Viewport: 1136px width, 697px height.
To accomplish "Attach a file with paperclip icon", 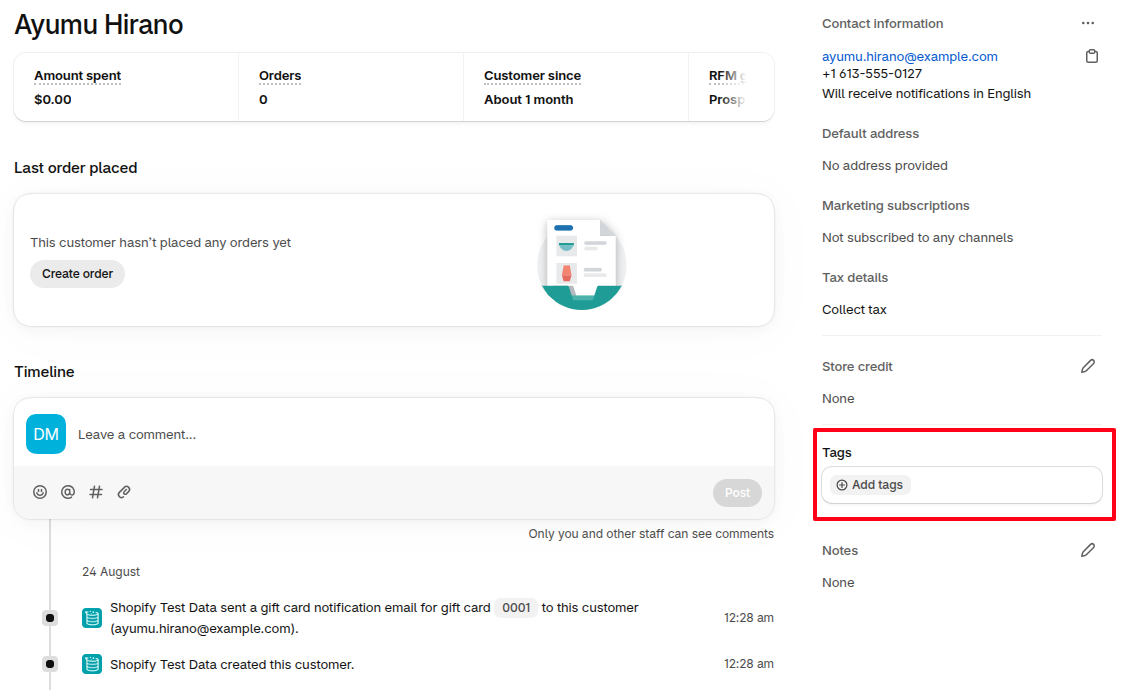I will click(x=124, y=492).
